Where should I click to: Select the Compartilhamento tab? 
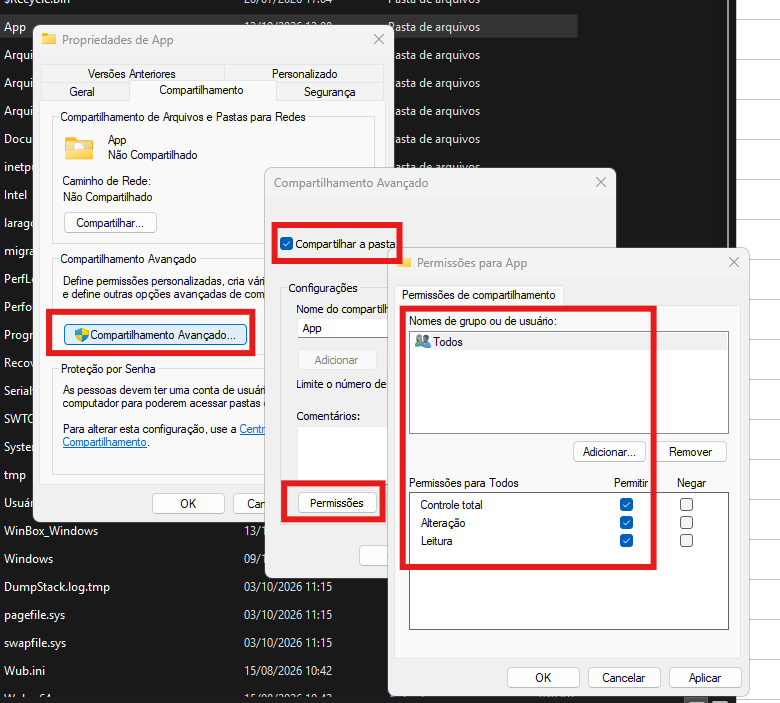[x=201, y=90]
